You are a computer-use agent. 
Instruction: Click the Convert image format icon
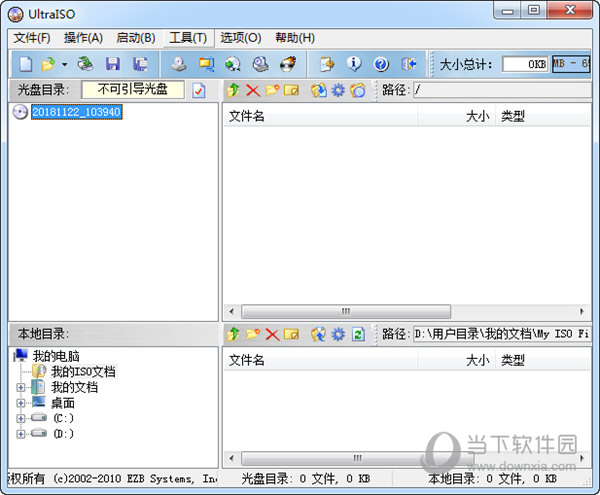(x=206, y=64)
